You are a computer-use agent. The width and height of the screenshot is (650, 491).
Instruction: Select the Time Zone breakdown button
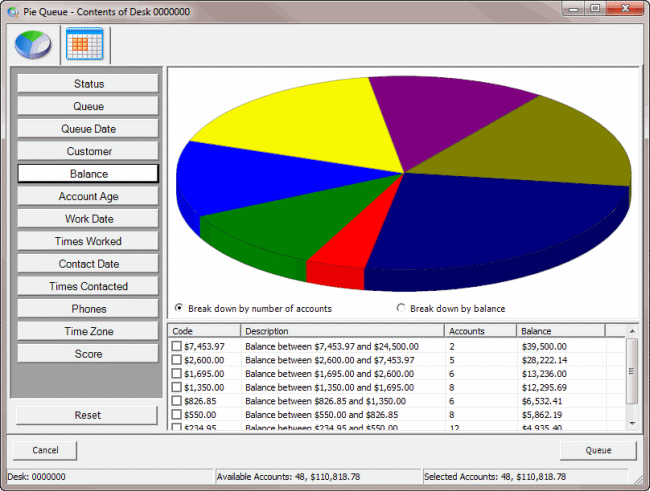[x=88, y=331]
